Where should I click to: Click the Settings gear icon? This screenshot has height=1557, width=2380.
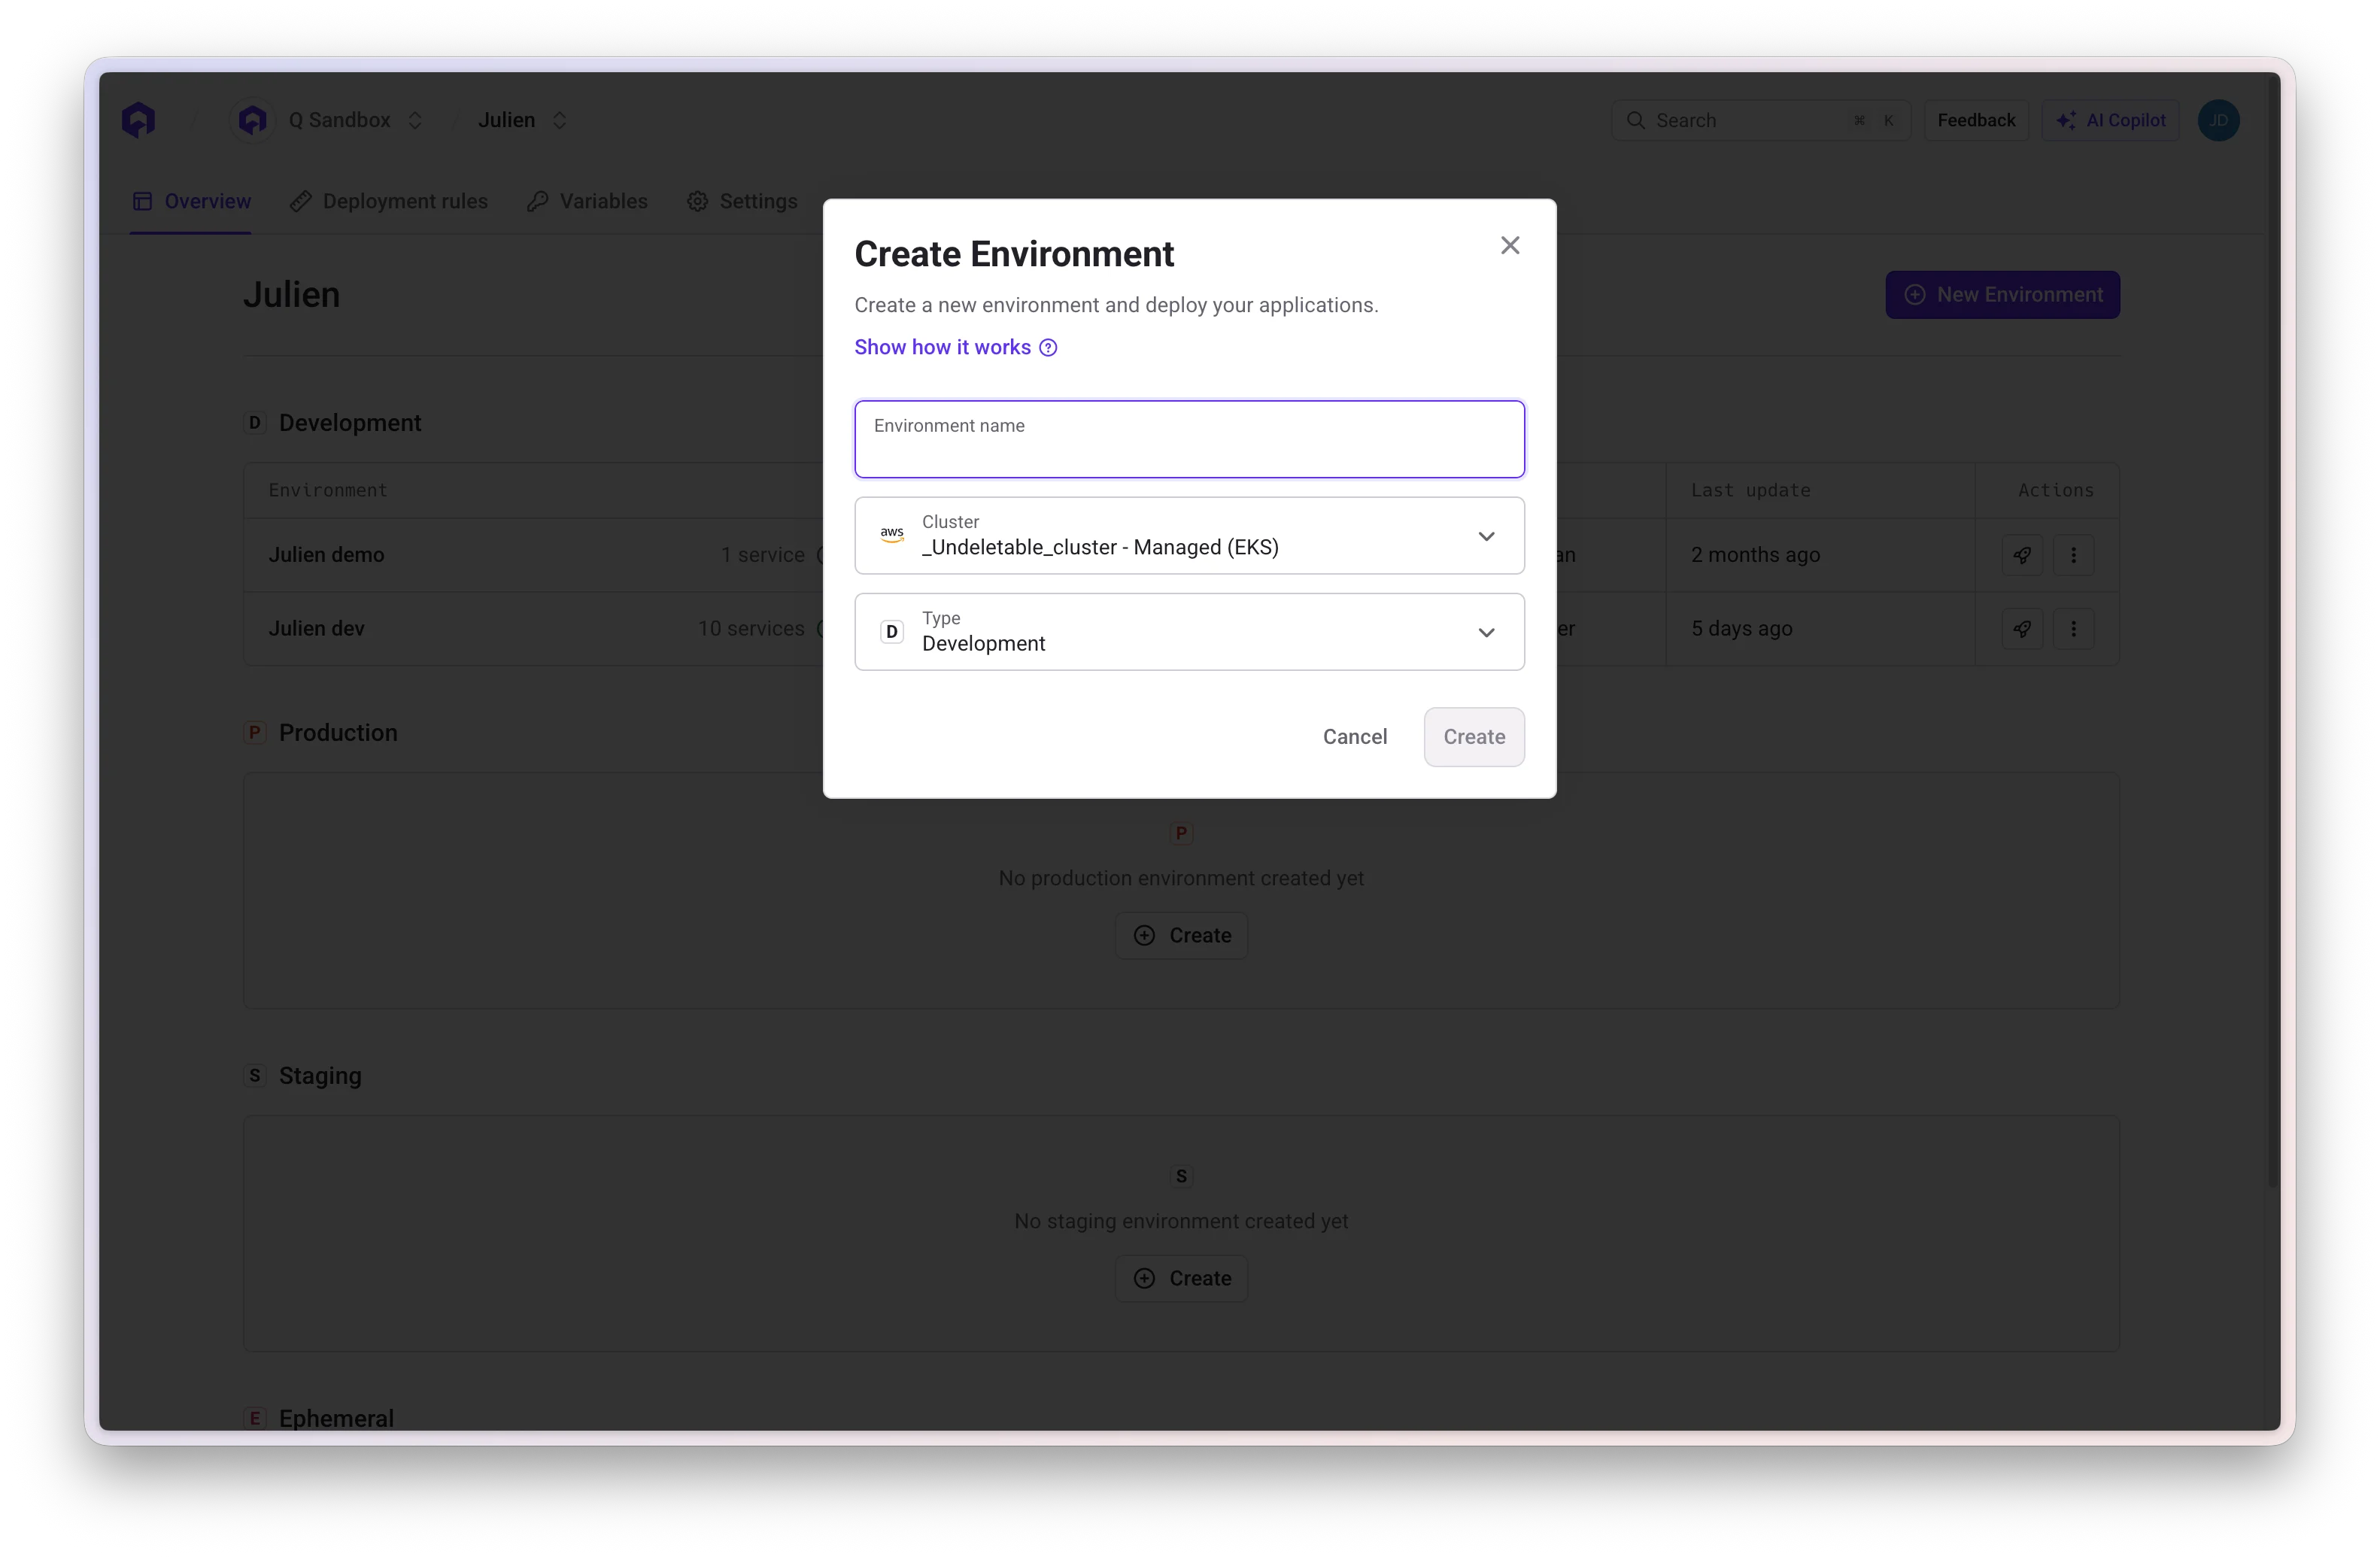[x=697, y=201]
